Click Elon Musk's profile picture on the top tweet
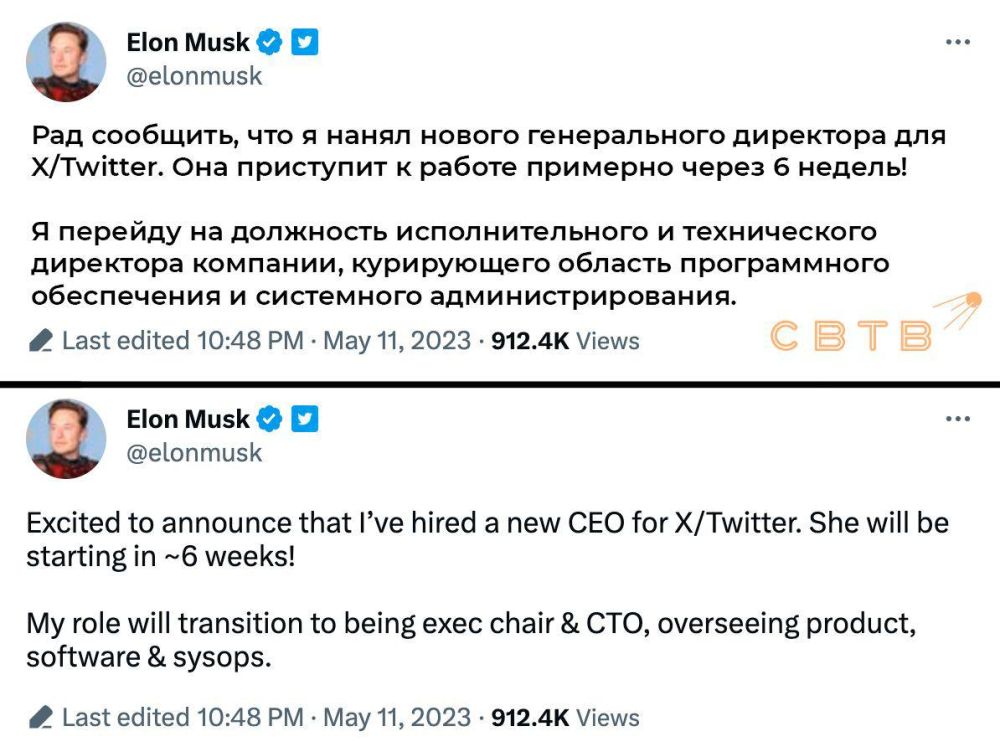The image size is (1000, 752). (66, 62)
